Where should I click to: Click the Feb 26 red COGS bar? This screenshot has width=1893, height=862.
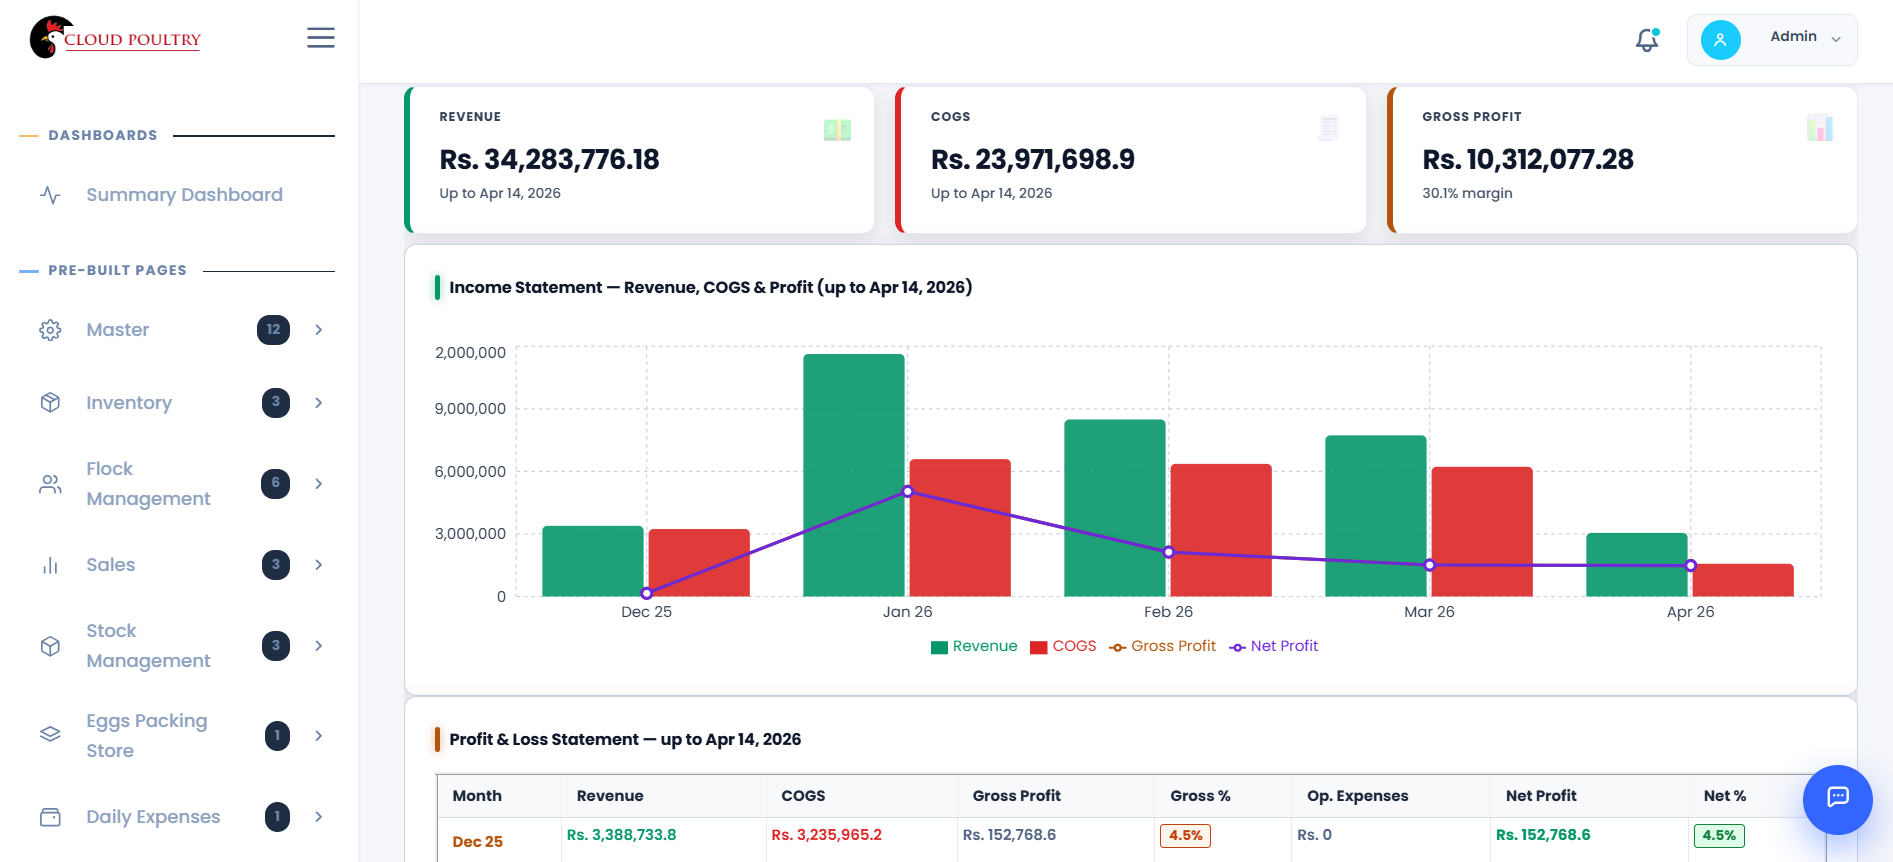pyautogui.click(x=1221, y=530)
